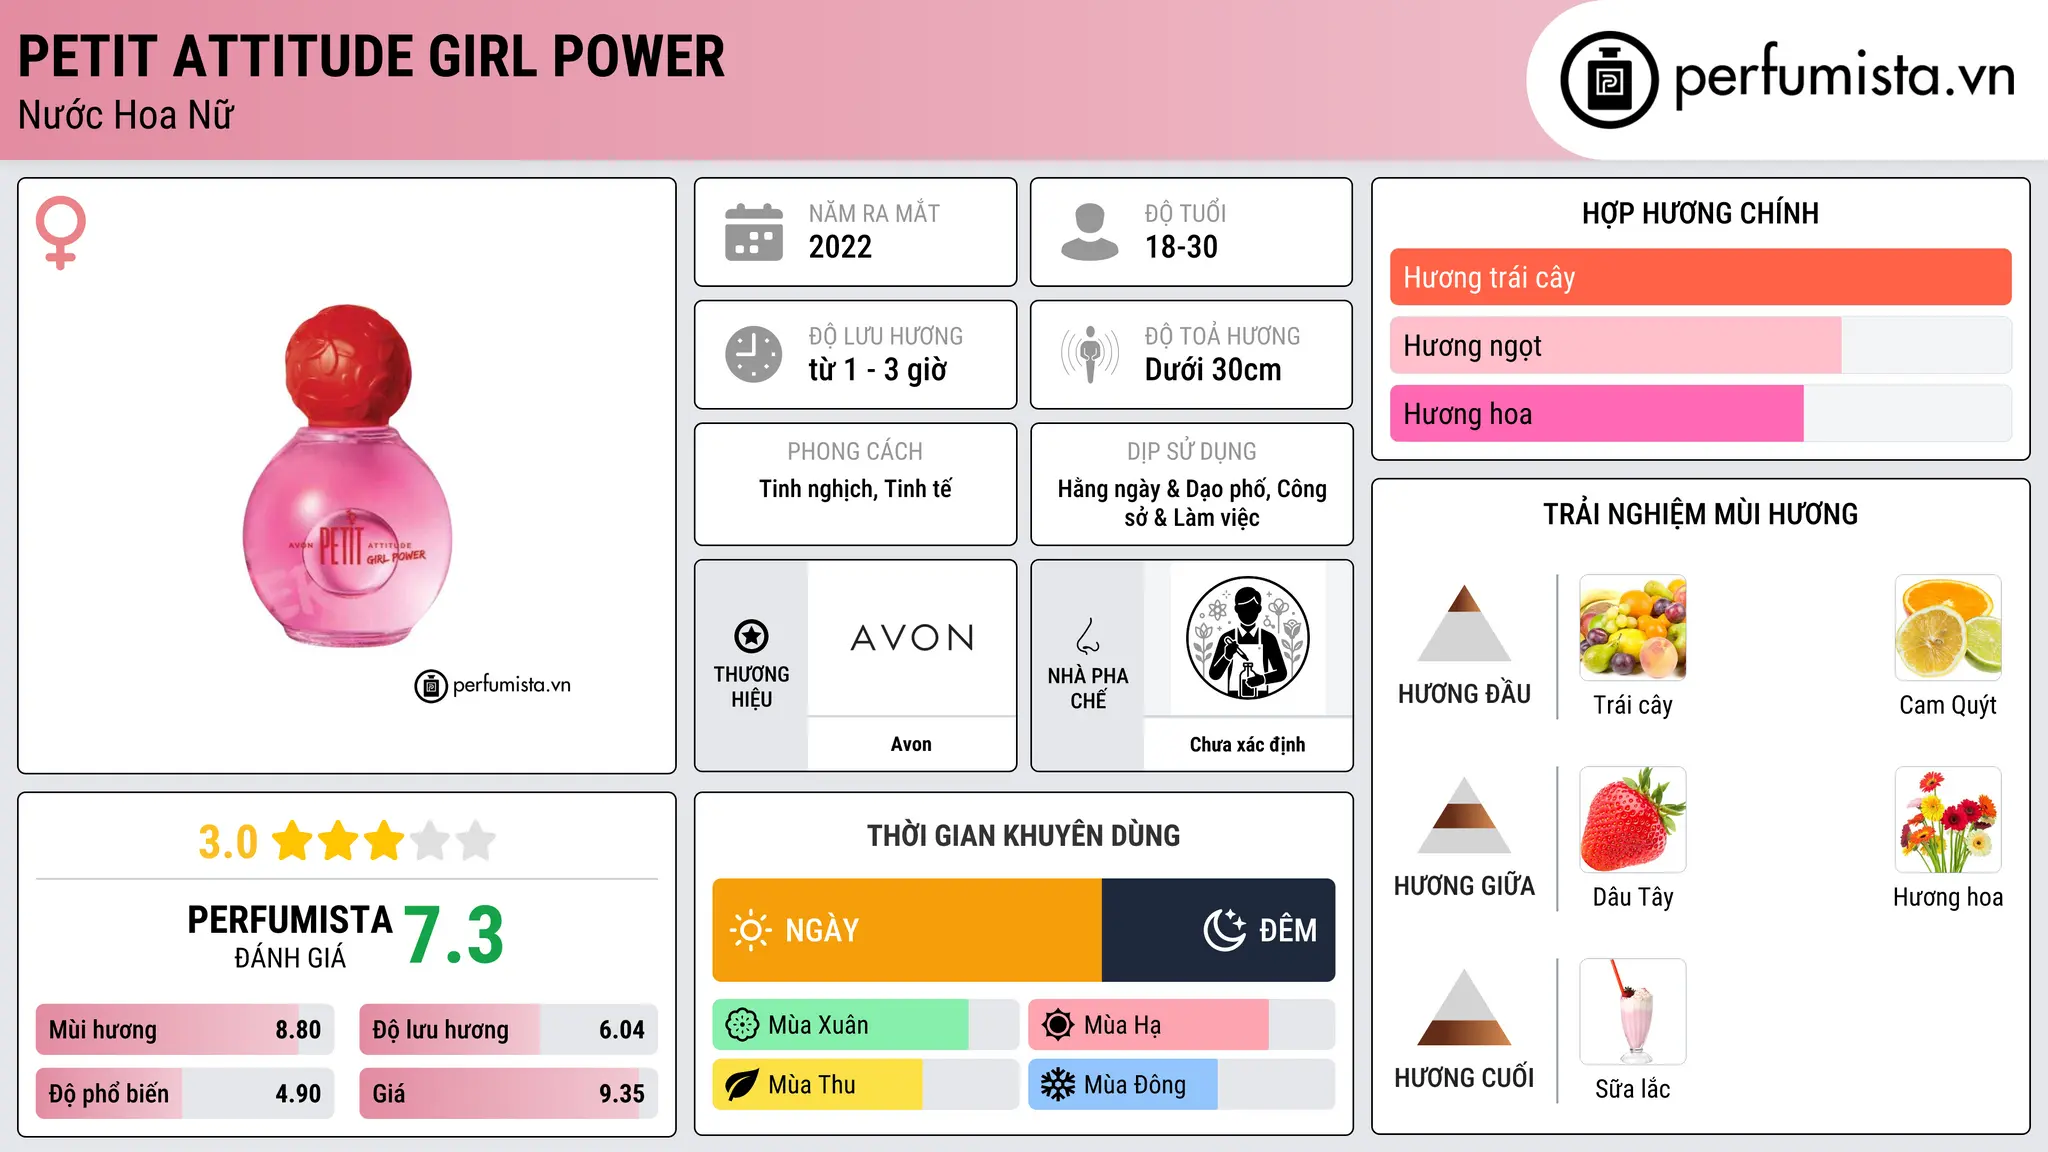Click the Hương hoa accord bar
Viewport: 2048px width, 1152px height.
(1701, 414)
